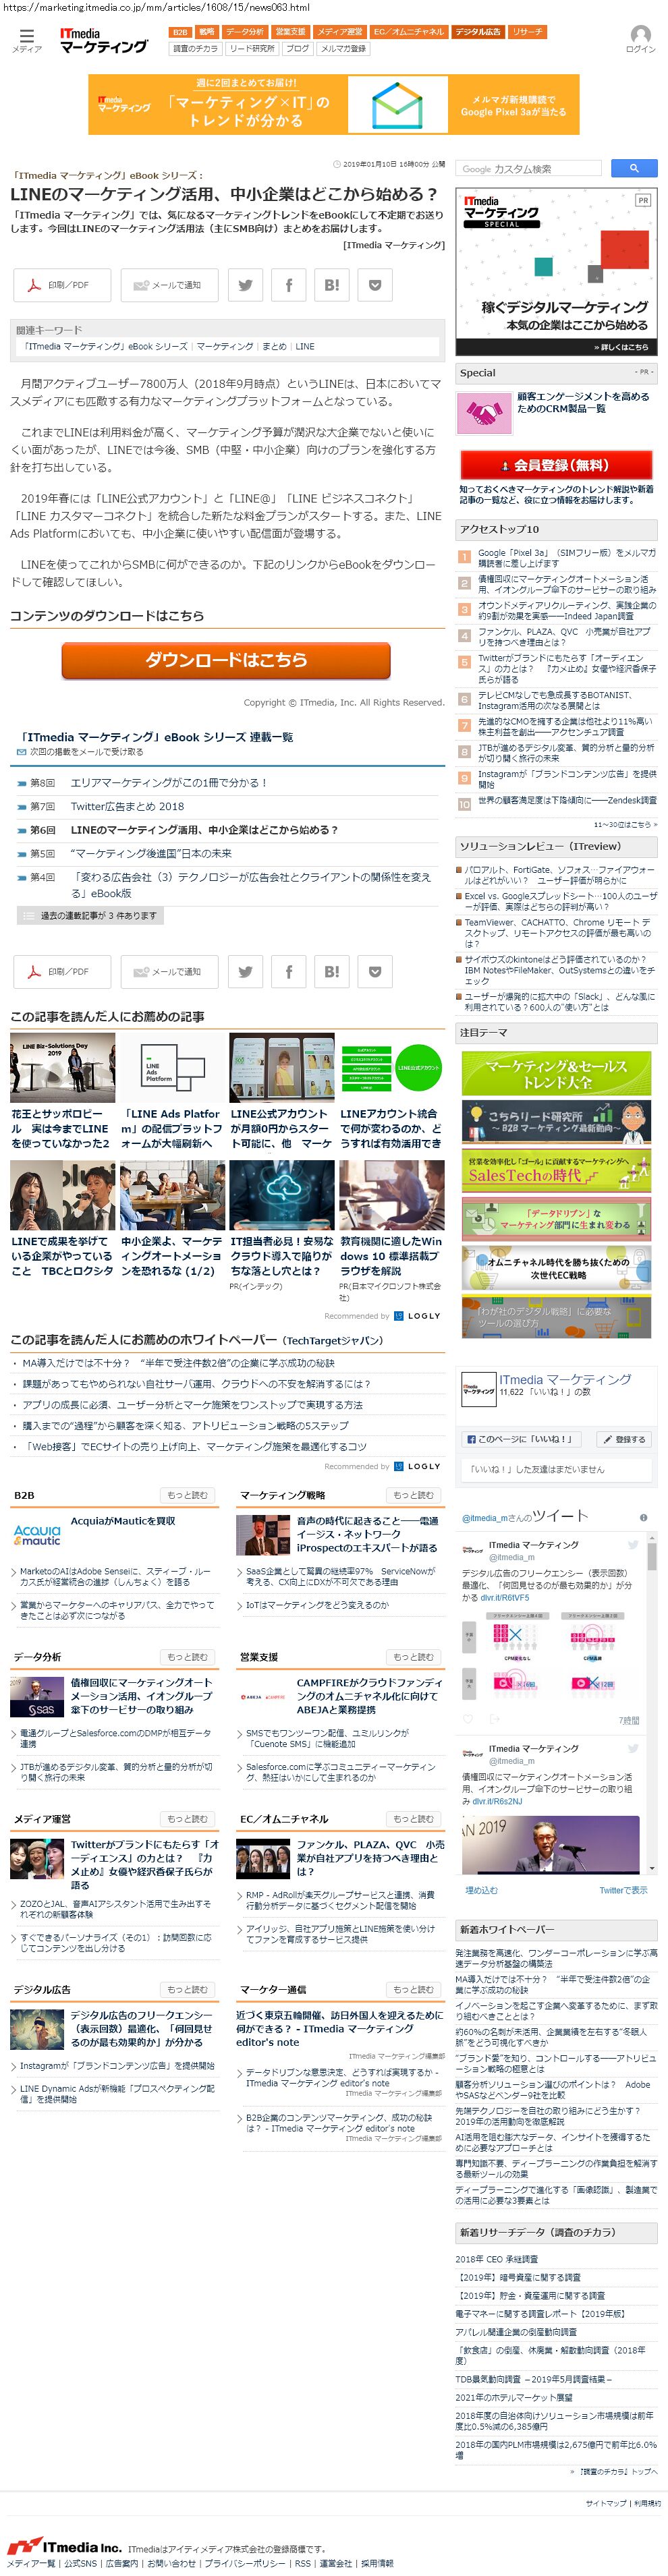Screen dimensions: 668x2576
Task: Open the SalesTechの時代 theme banner
Action: pos(556,1172)
